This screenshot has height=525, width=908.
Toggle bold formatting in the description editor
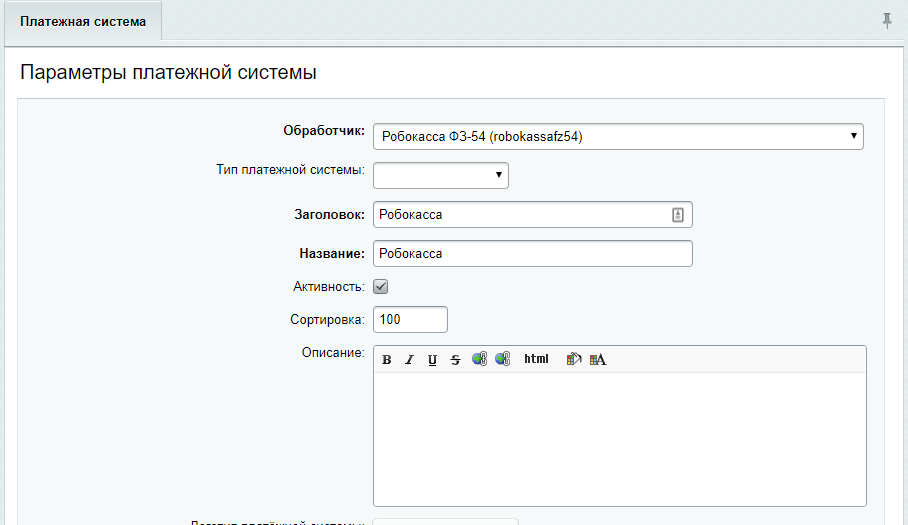[386, 360]
